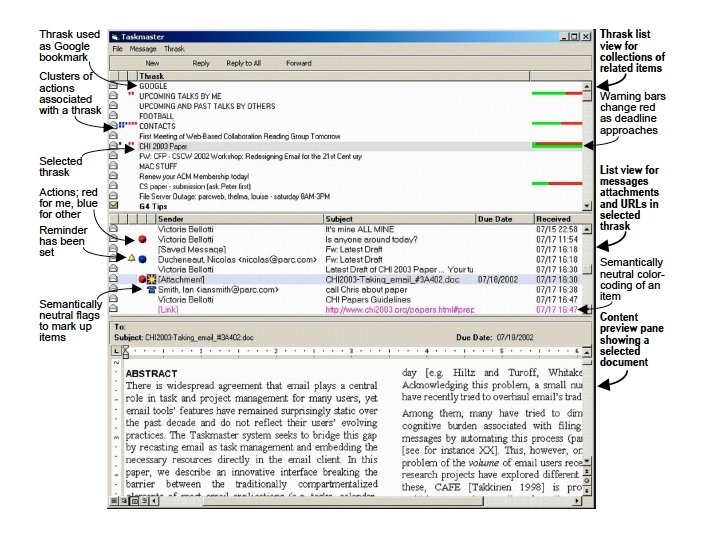720x540 pixels.
Task: Open the Thrask menu
Action: pos(174,49)
